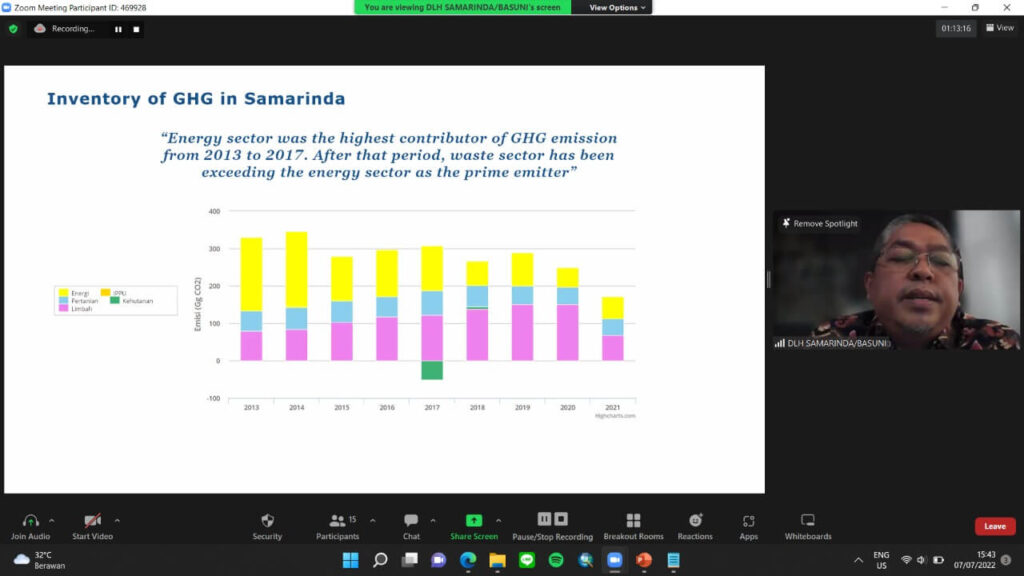
Task: Open Whiteboards
Action: point(808,526)
